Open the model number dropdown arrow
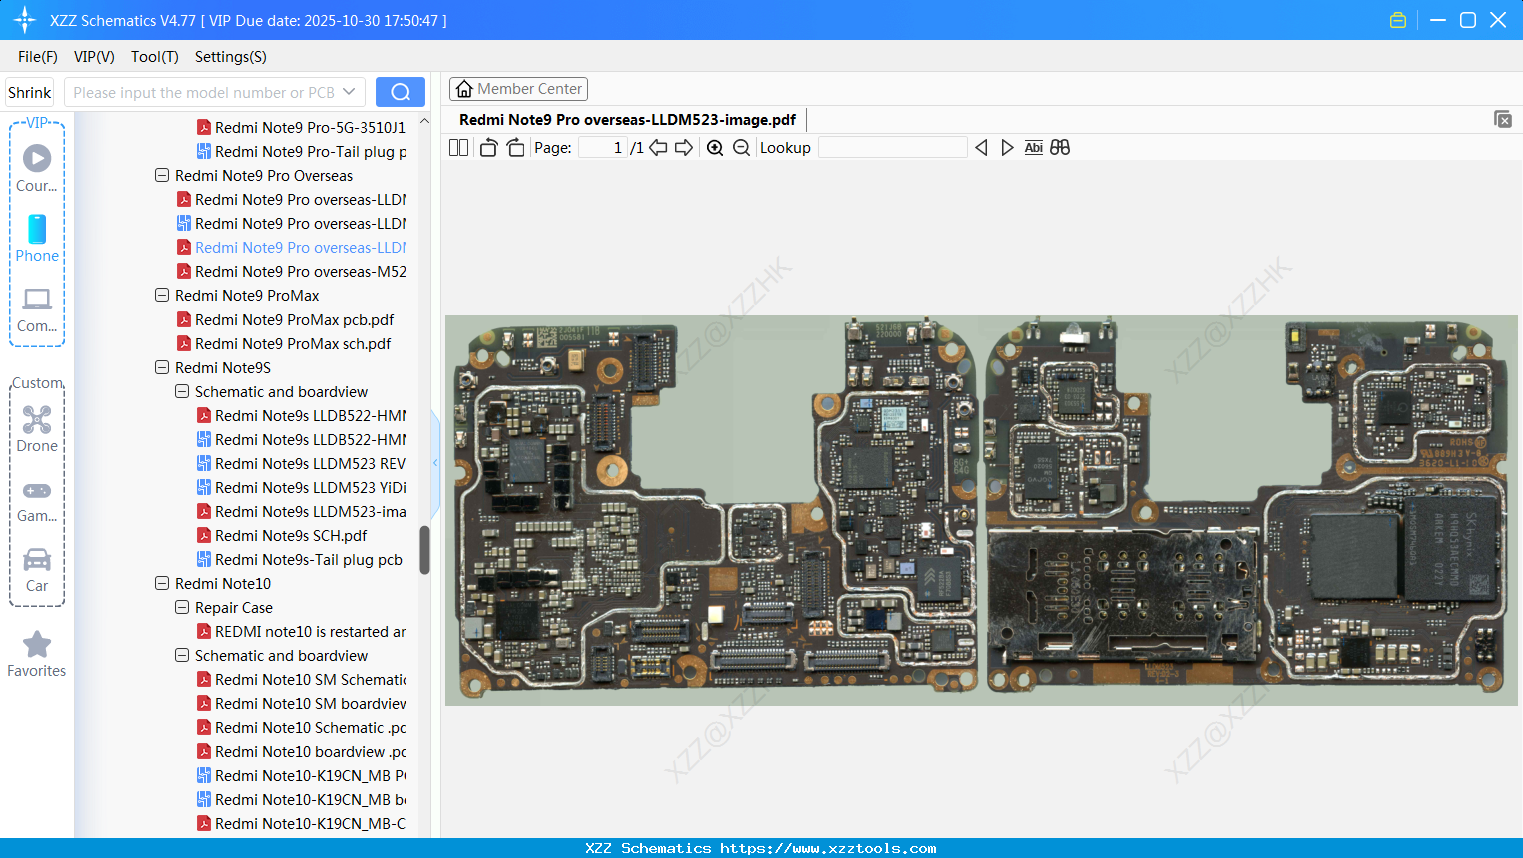This screenshot has width=1523, height=858. [x=349, y=92]
